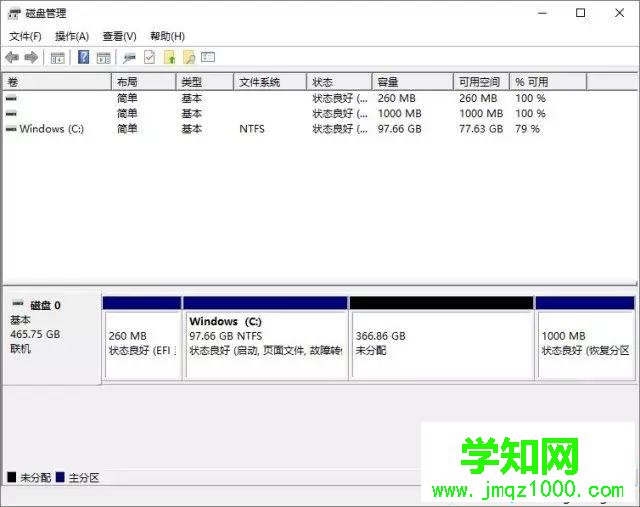This screenshot has height=507, width=640.
Task: Click the drive icon next to Windows (C:)
Action: (x=11, y=129)
